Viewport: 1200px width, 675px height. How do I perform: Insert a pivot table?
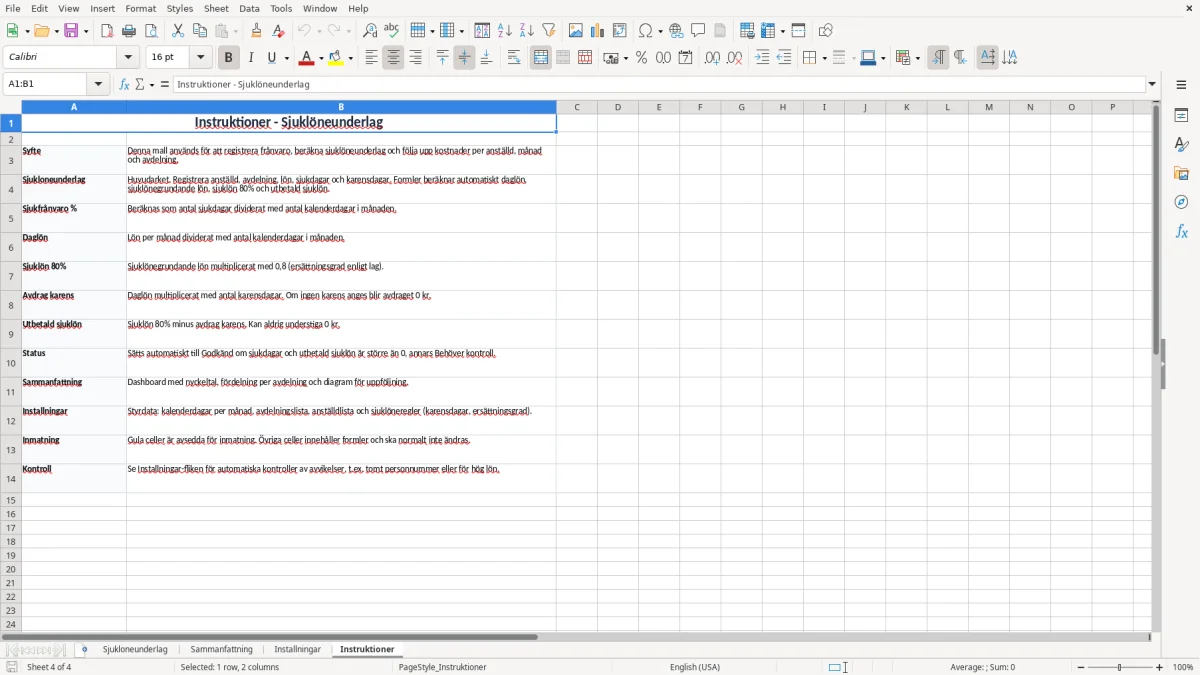[x=620, y=31]
